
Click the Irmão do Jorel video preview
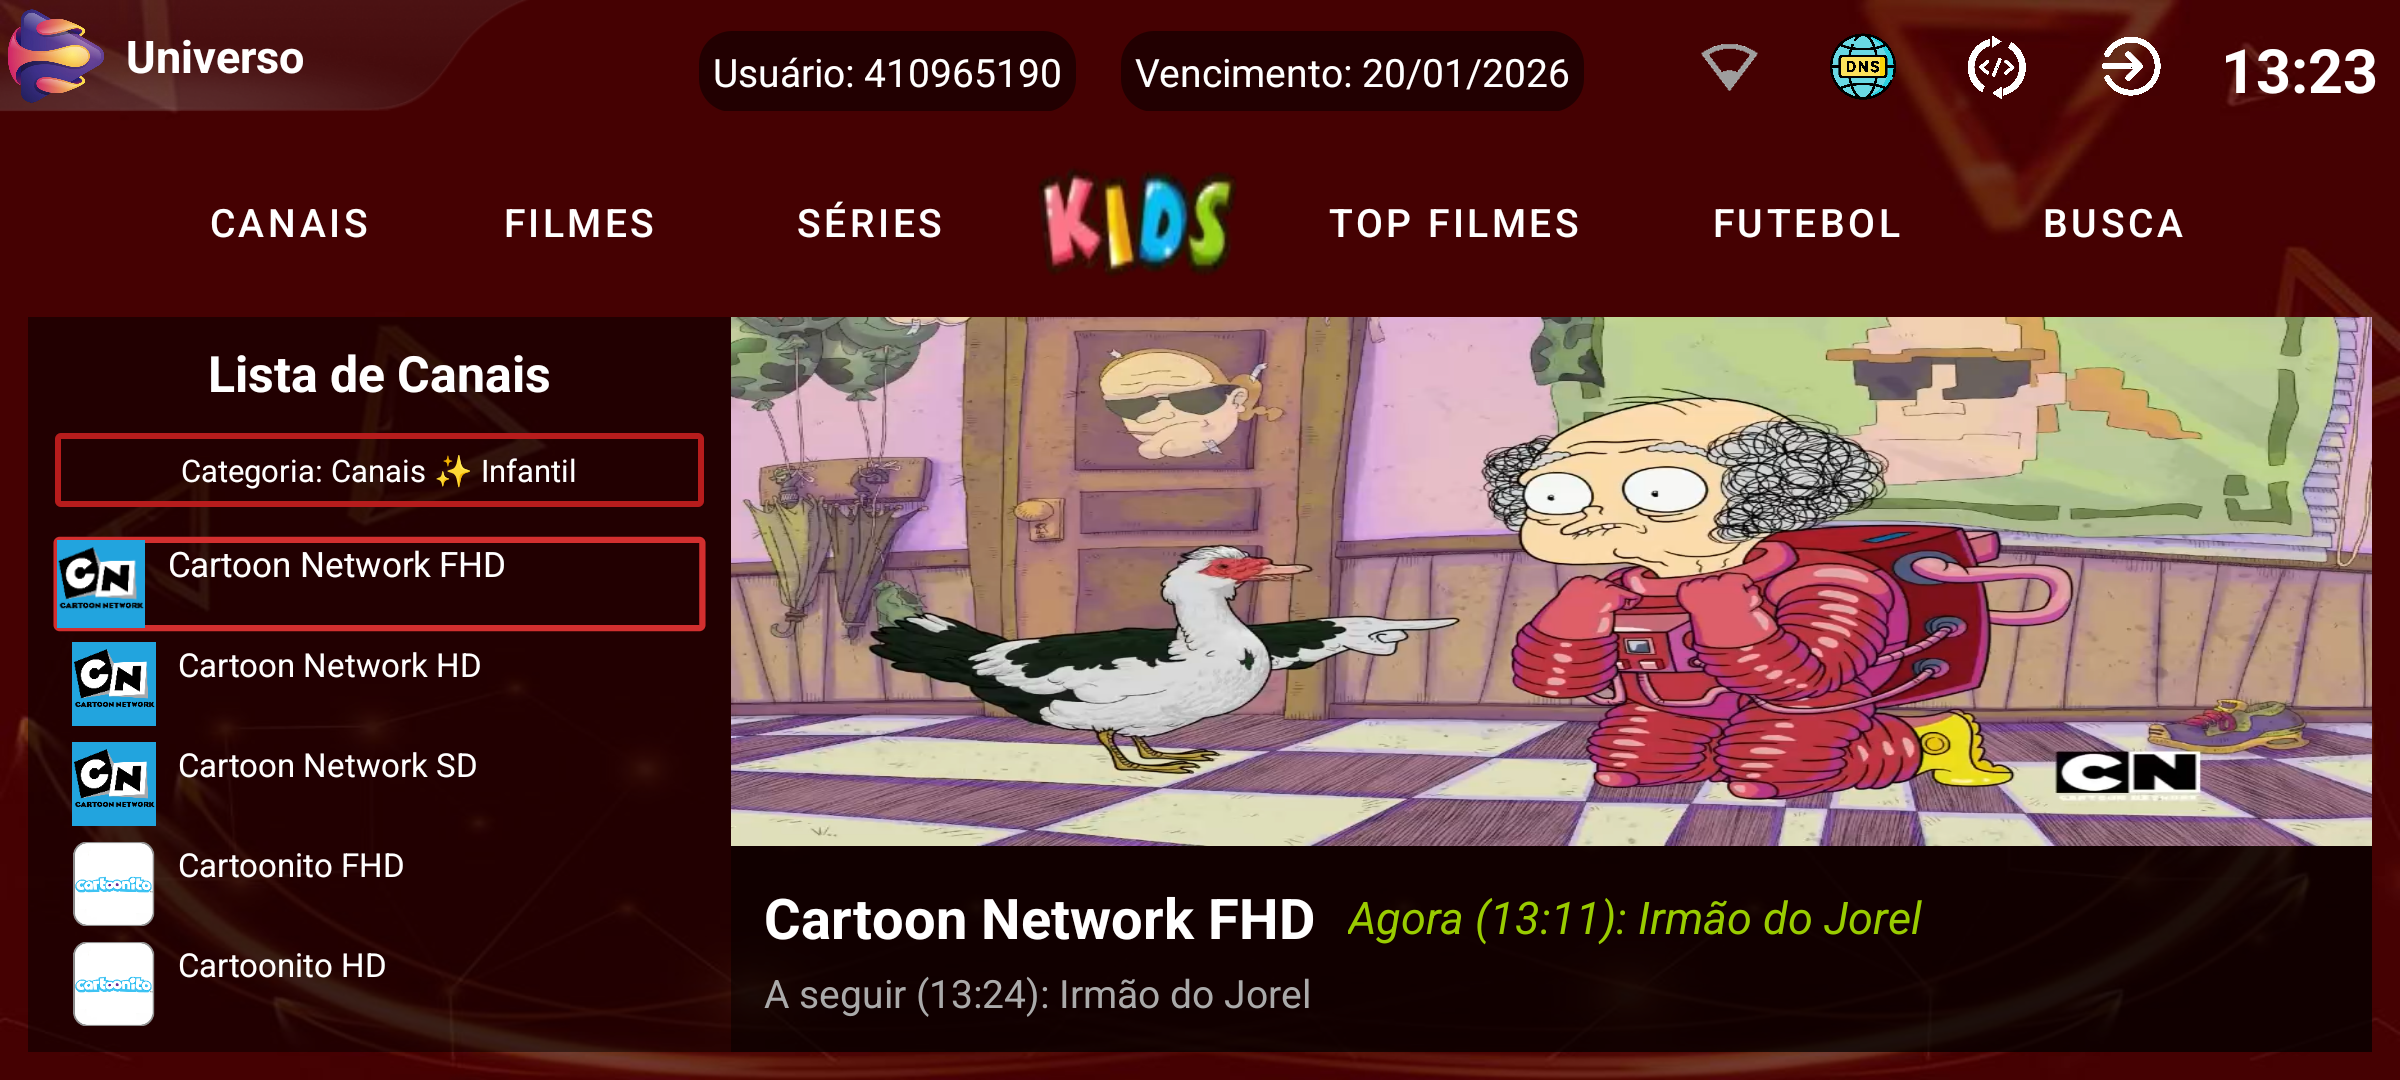[x=1551, y=581]
